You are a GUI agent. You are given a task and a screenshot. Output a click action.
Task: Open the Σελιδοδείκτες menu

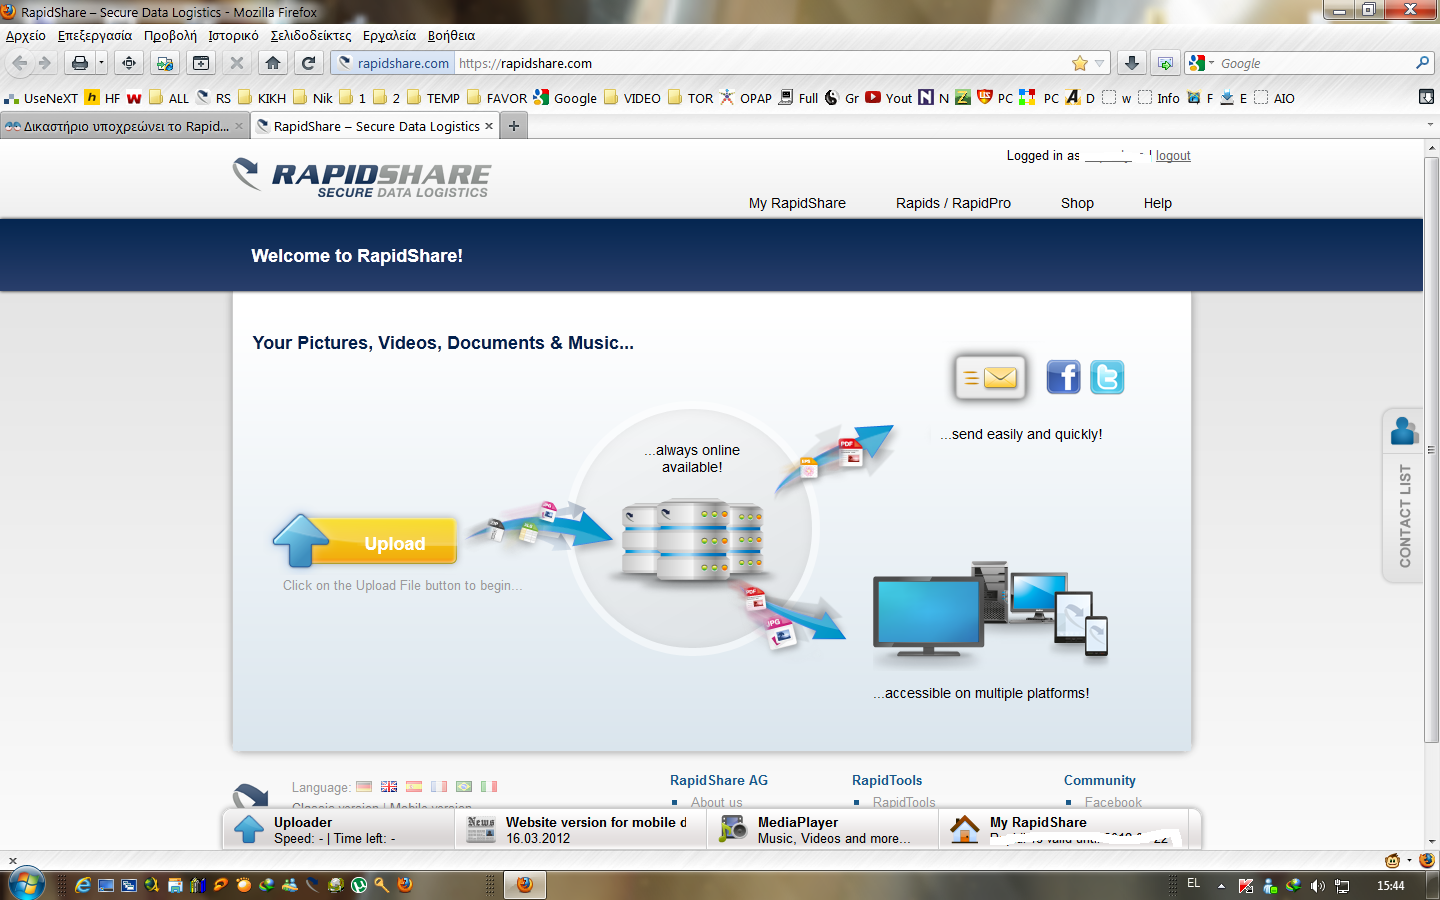click(311, 35)
